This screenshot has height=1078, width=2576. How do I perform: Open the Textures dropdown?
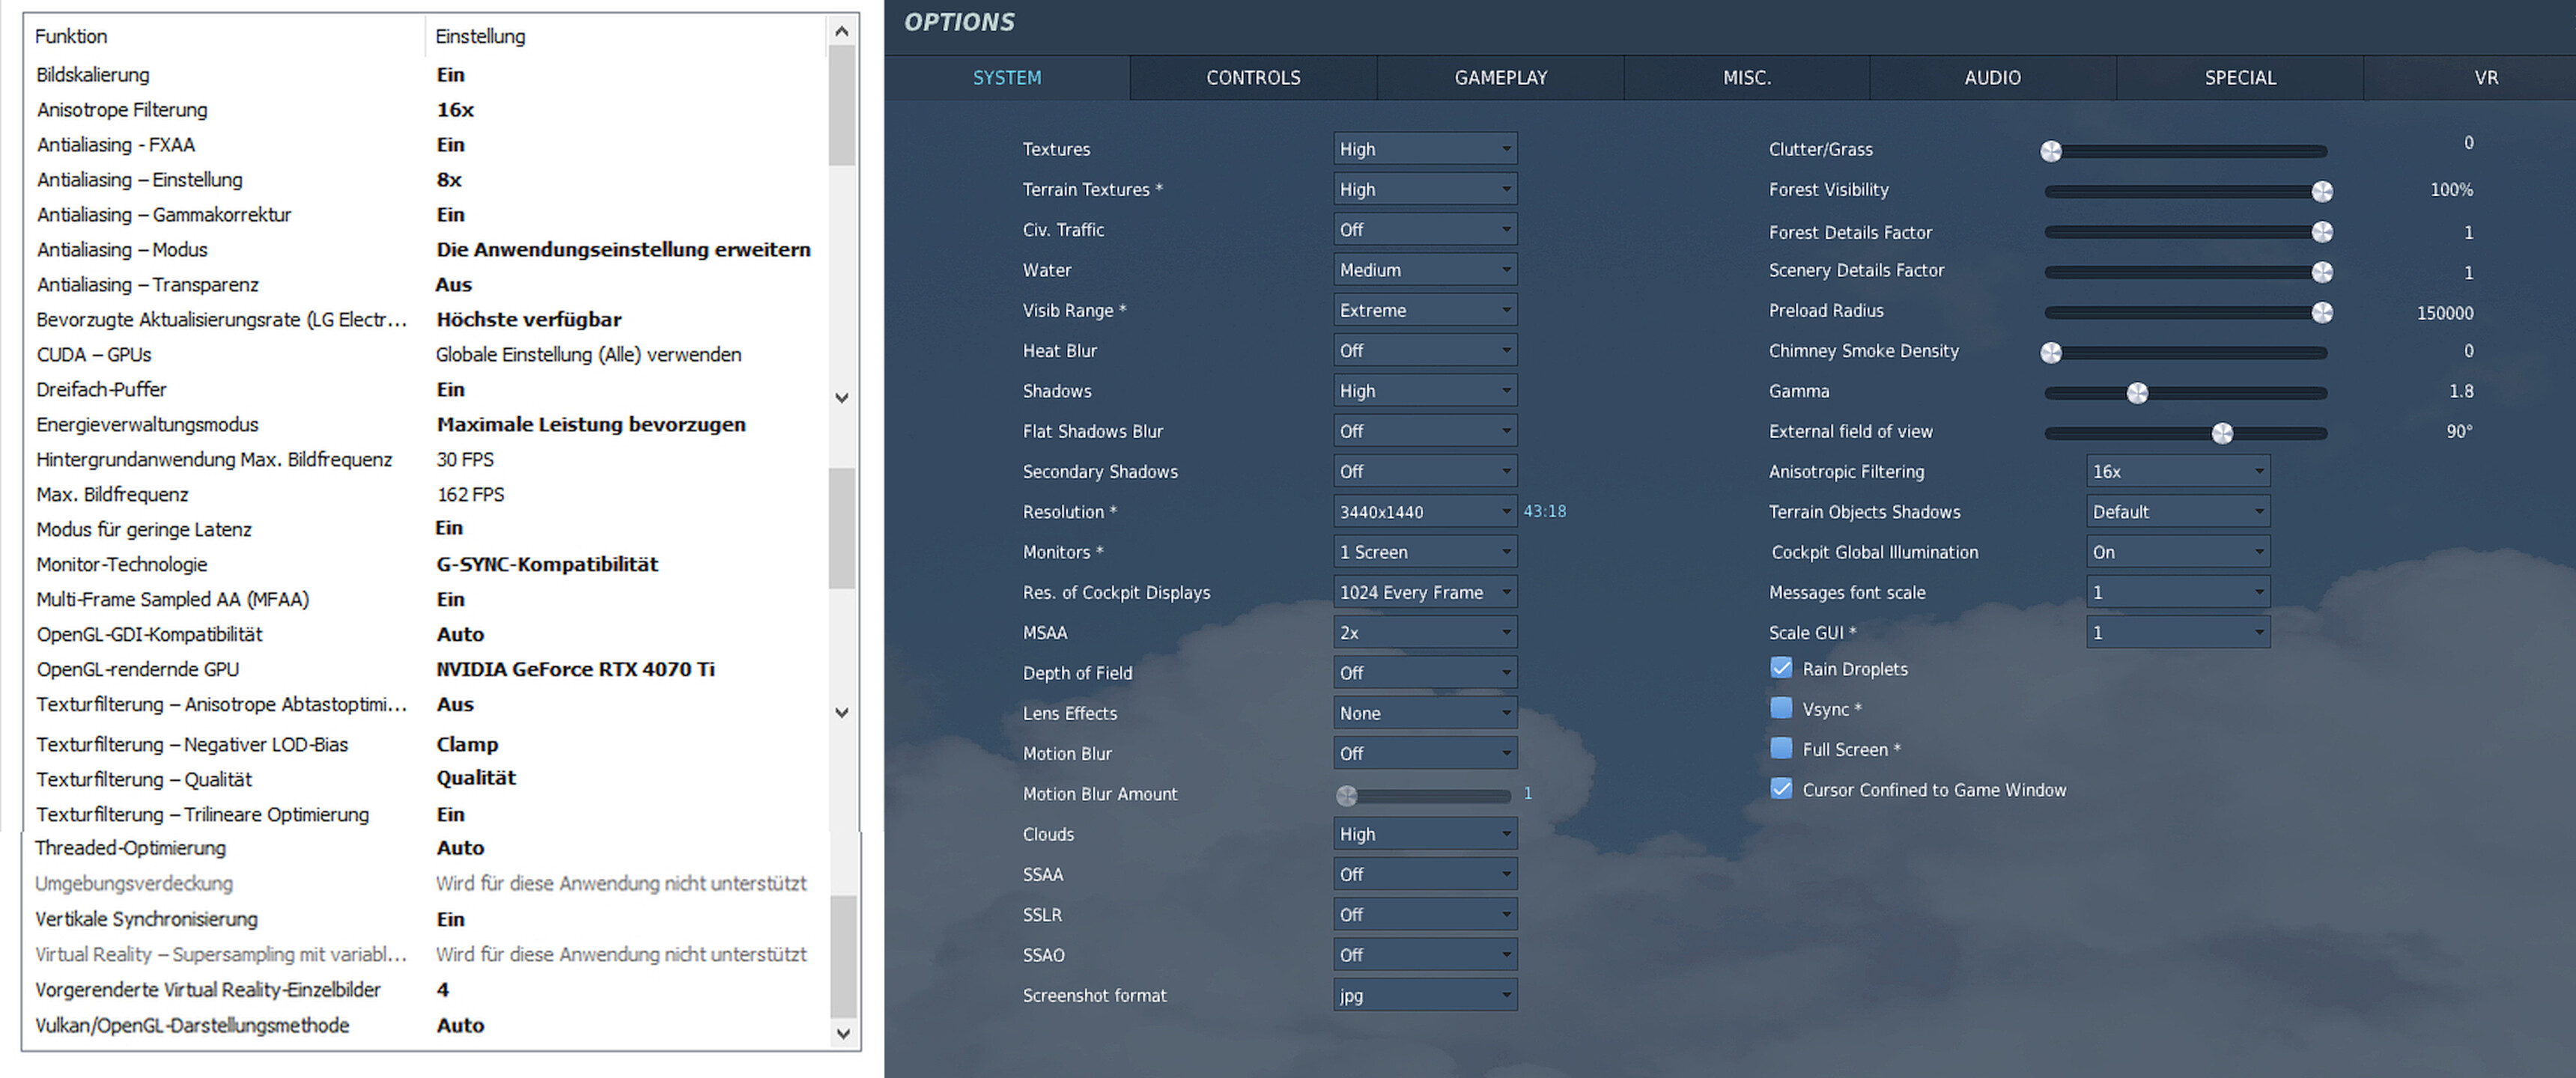(x=1425, y=148)
